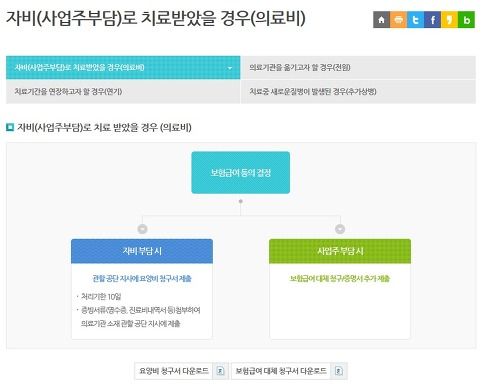Click the square bullet icon by section heading

10,127
